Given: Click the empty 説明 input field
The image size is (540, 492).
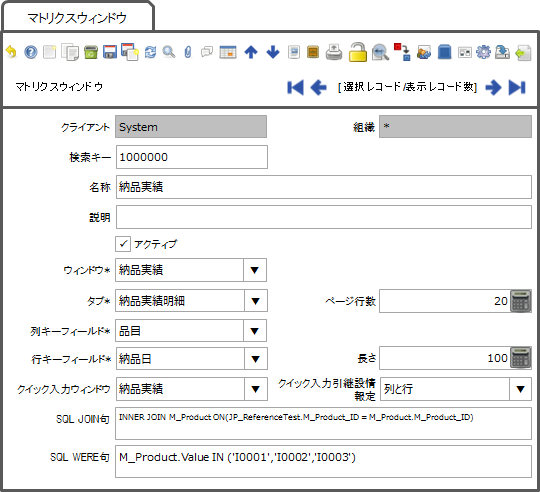Looking at the screenshot, I should click(324, 217).
